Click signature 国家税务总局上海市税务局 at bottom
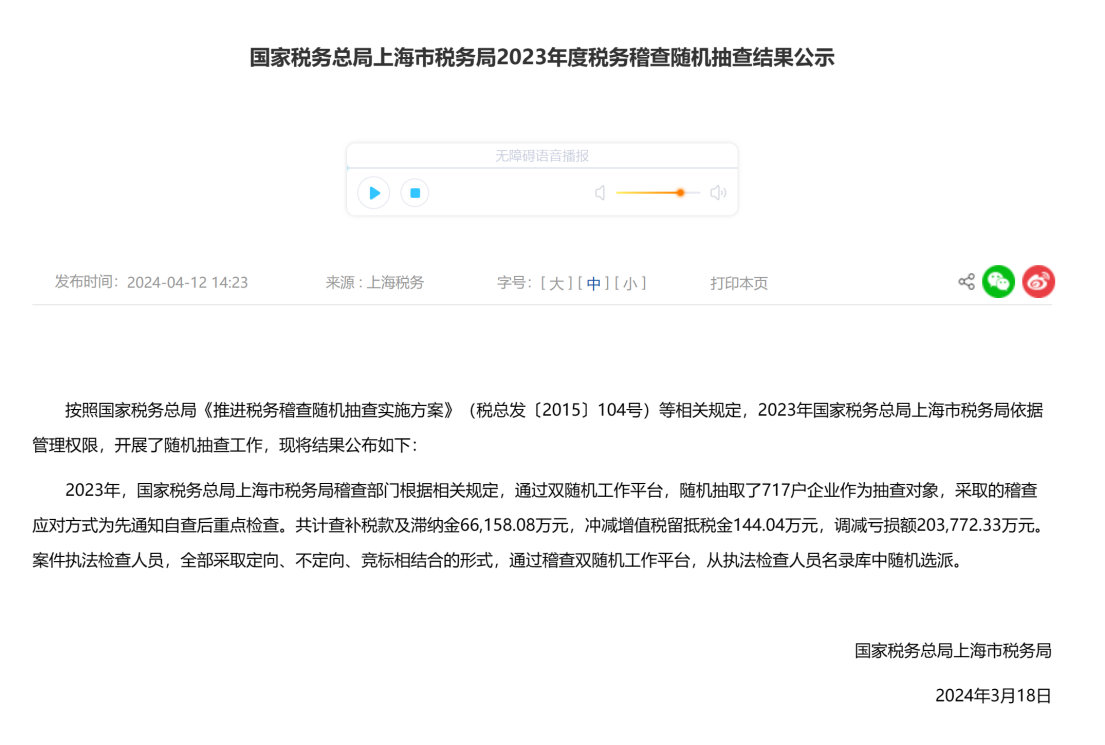The height and width of the screenshot is (745, 1105). coord(953,651)
